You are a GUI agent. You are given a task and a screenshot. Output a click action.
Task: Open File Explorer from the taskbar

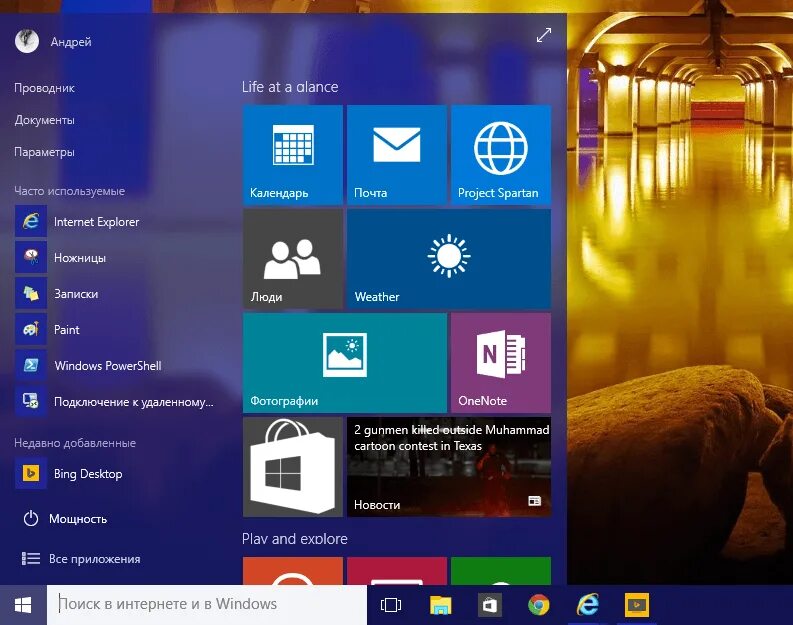click(x=440, y=605)
